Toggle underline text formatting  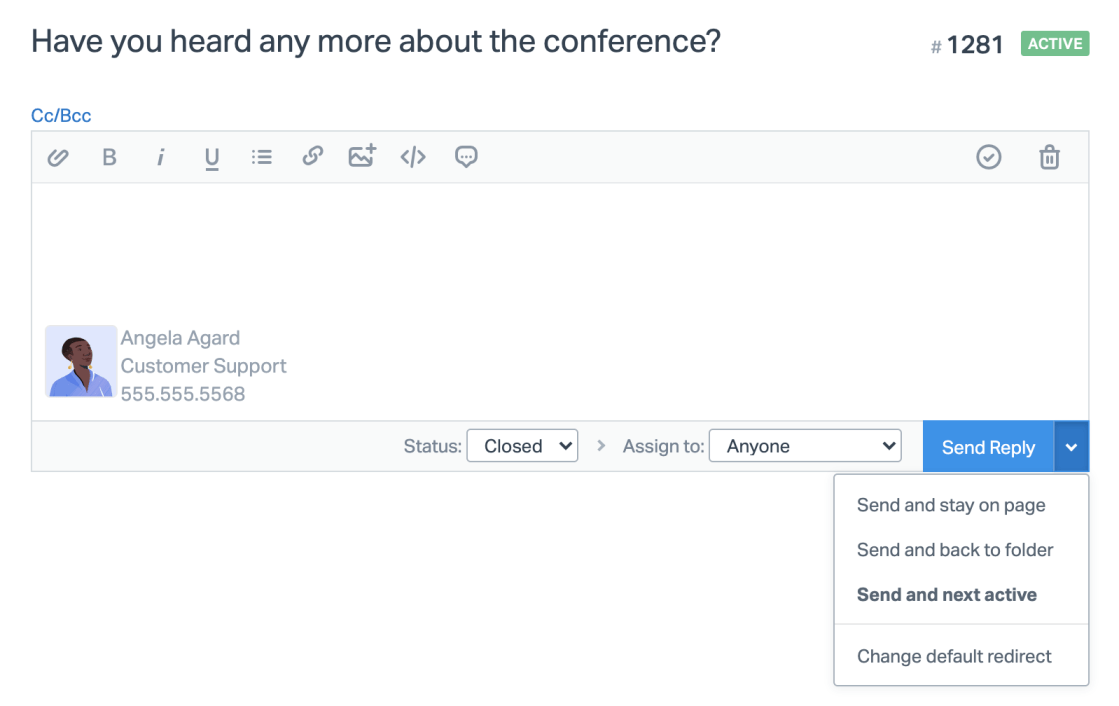coord(211,158)
